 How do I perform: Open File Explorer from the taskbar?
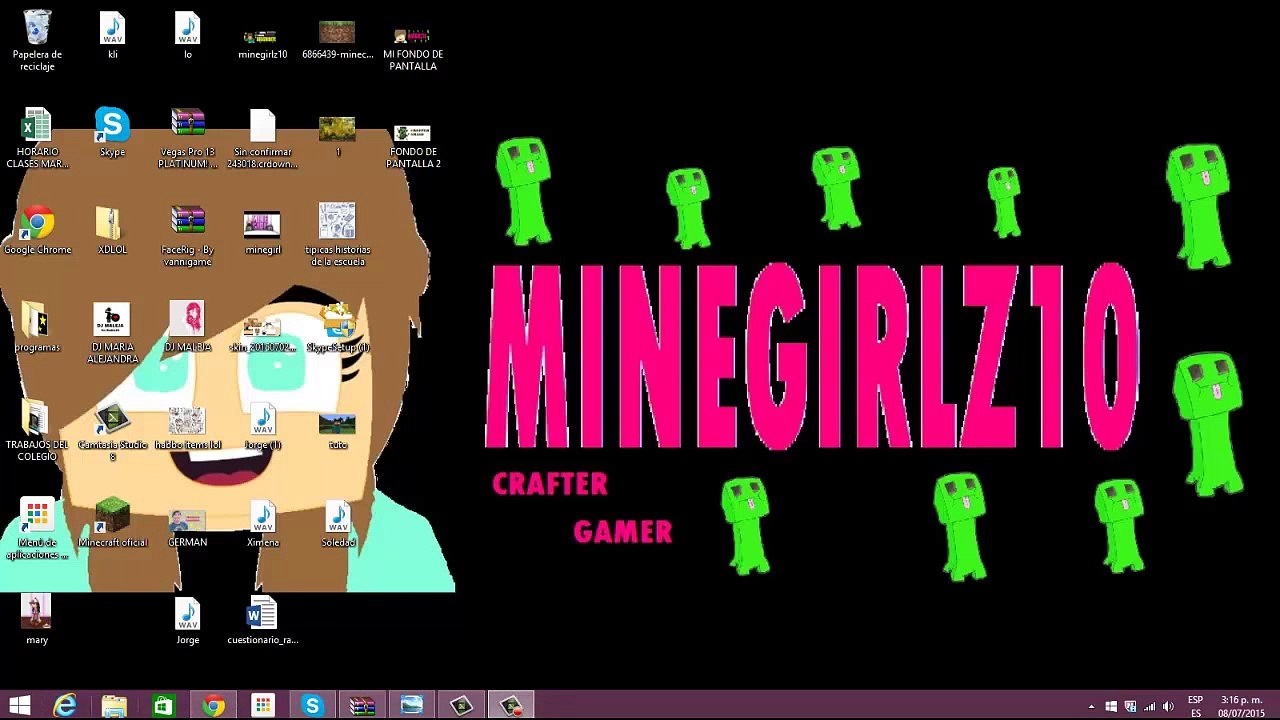[114, 706]
